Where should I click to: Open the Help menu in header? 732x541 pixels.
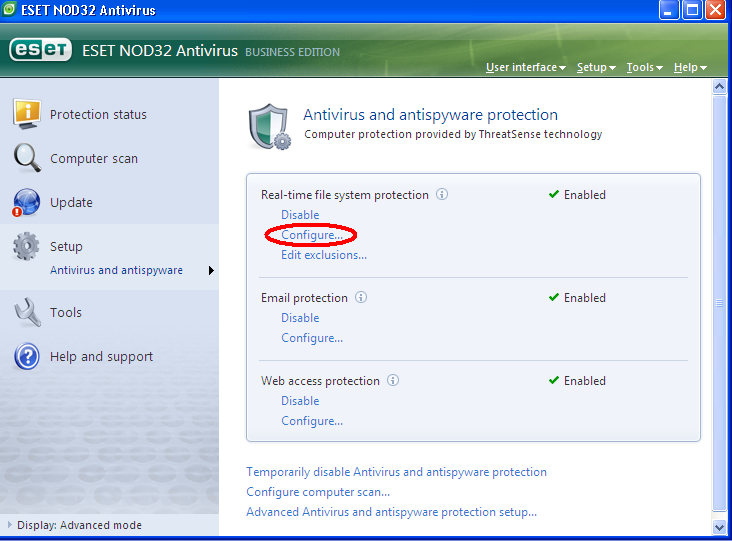point(690,68)
